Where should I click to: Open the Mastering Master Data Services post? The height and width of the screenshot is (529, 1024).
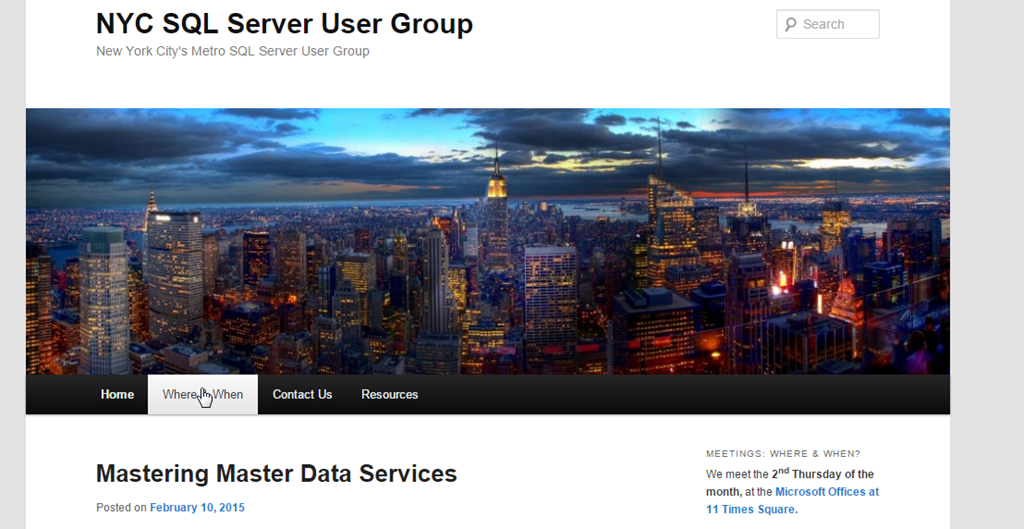click(276, 474)
